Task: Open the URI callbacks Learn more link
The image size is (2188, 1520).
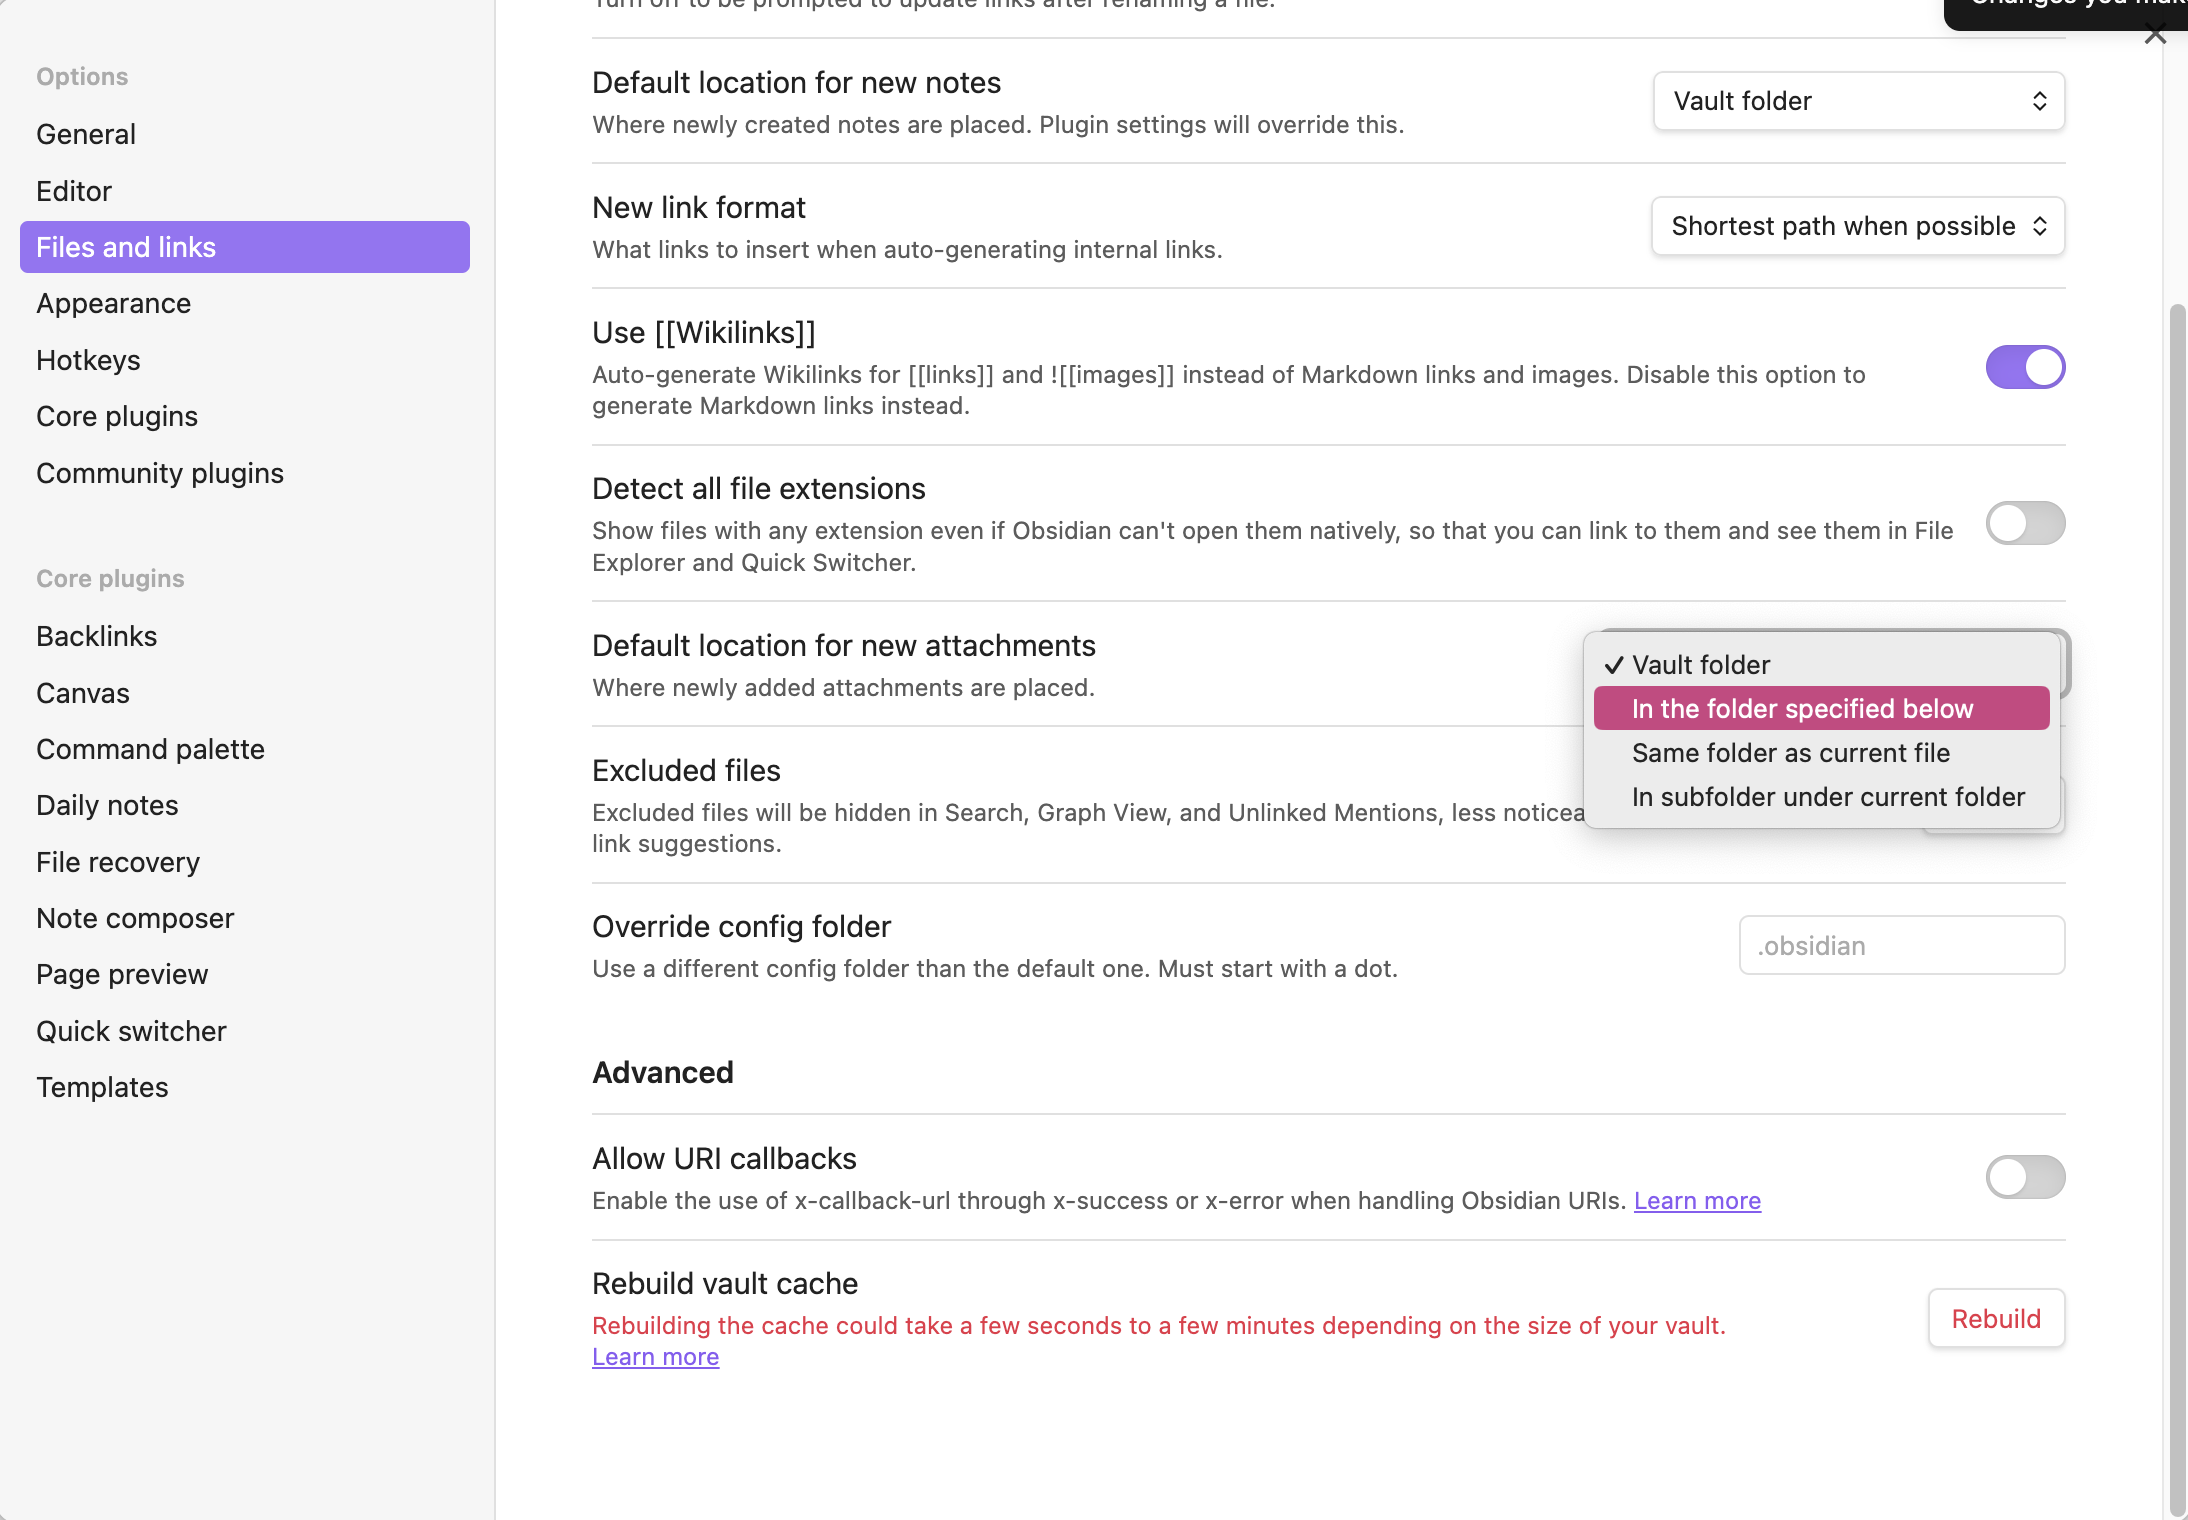Action: (1696, 1201)
